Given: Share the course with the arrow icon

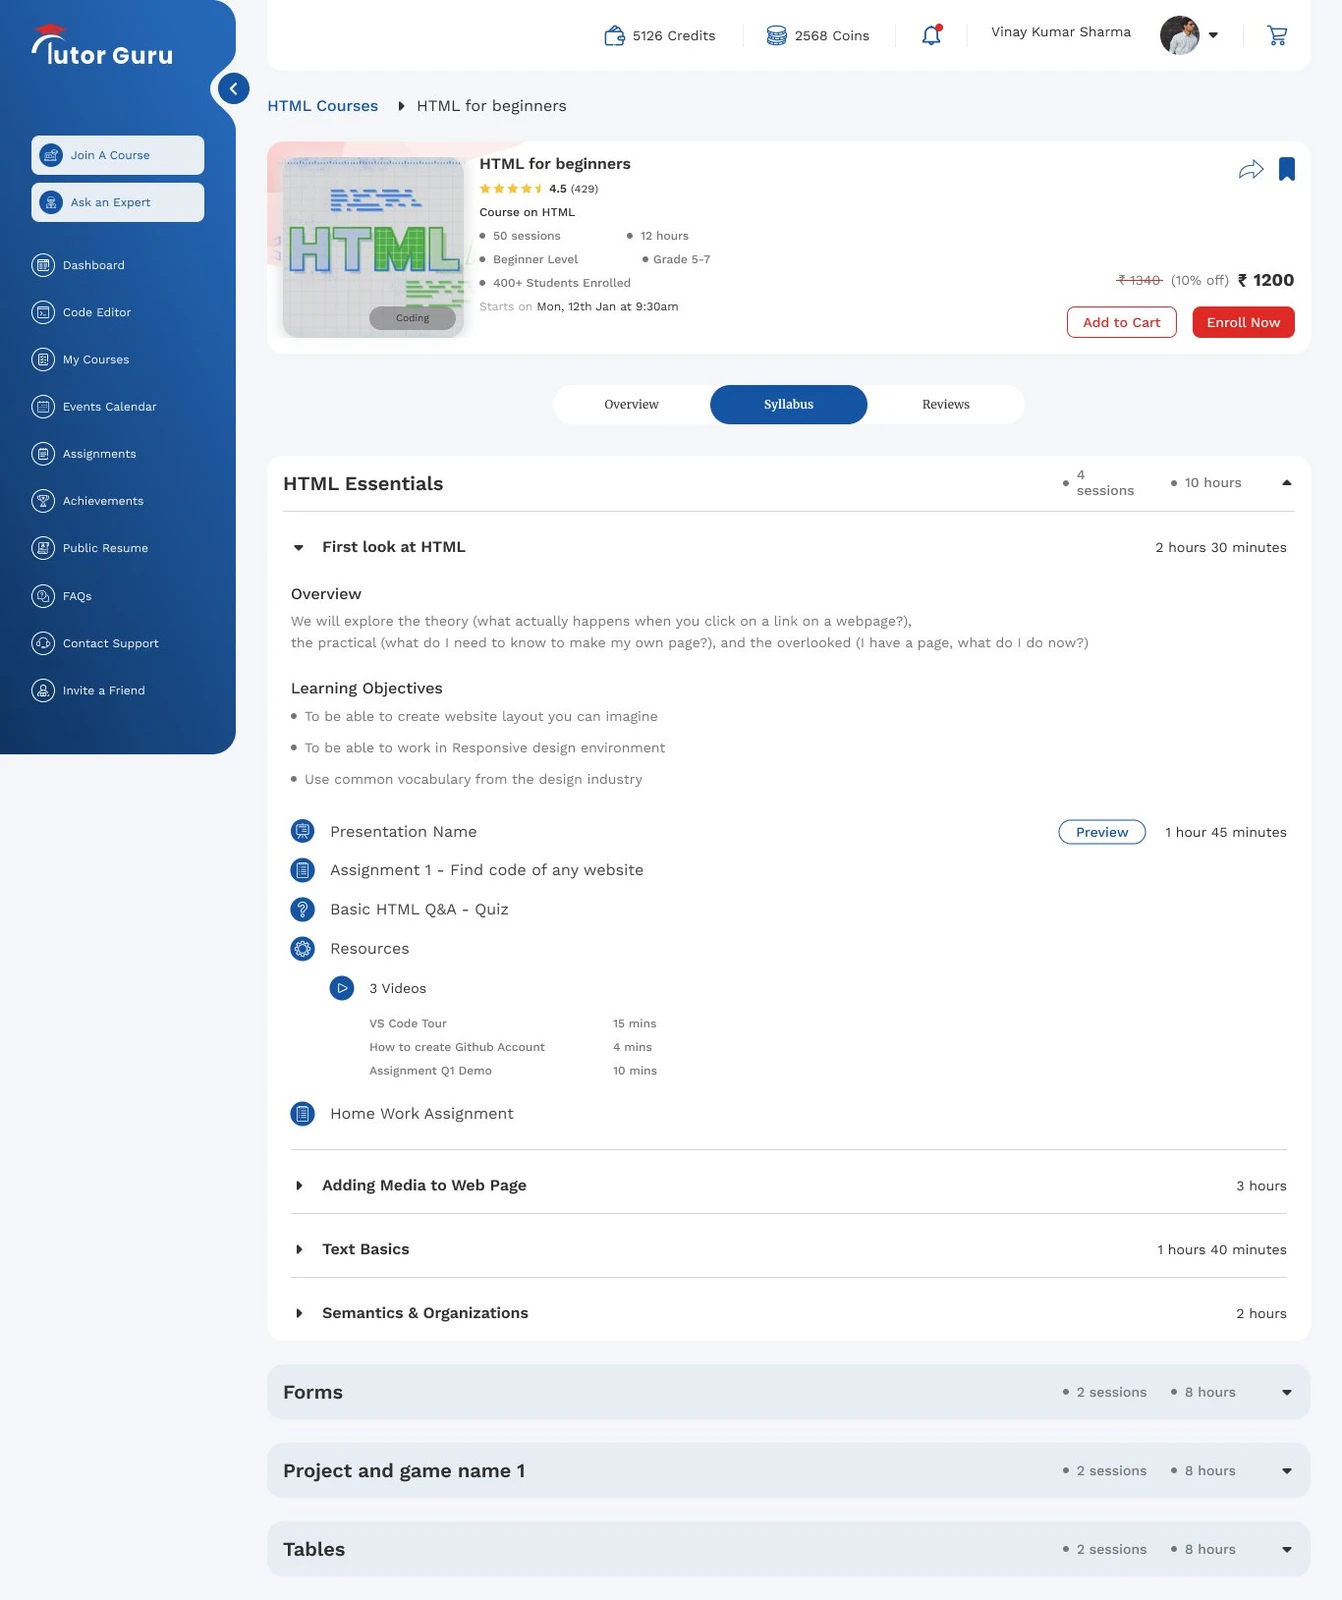Looking at the screenshot, I should tap(1251, 170).
